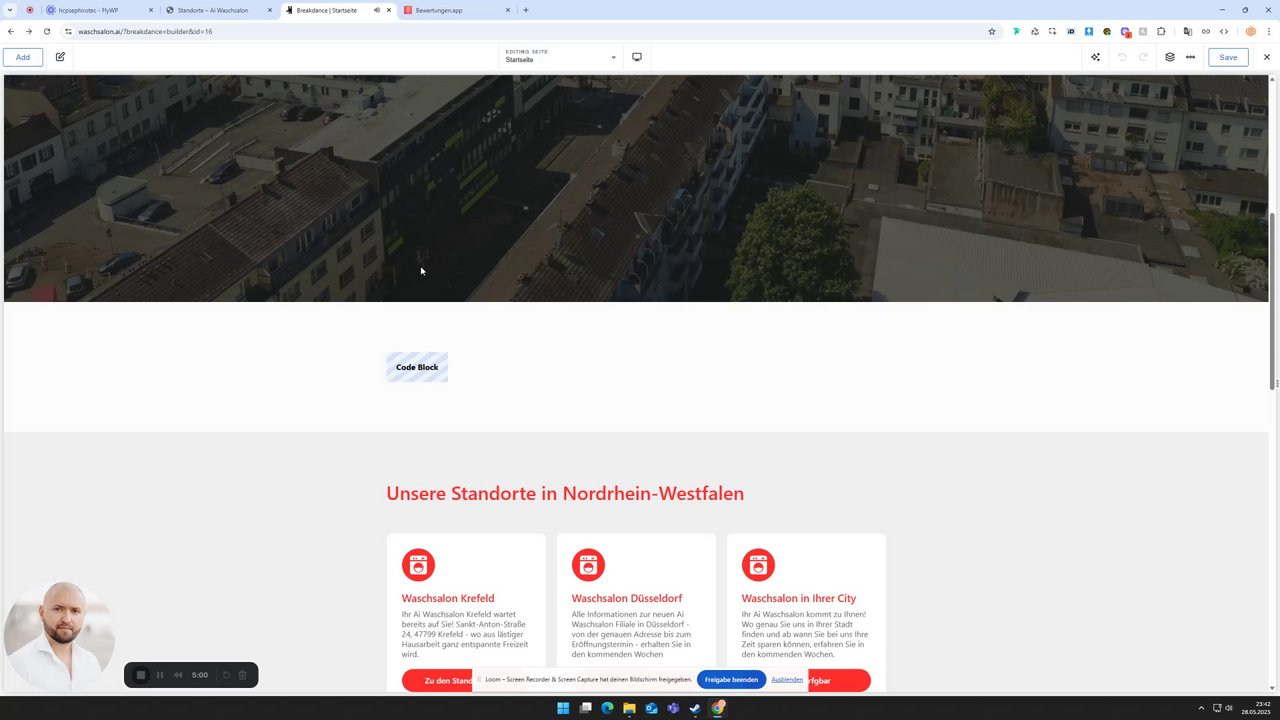Viewport: 1280px width, 720px height.
Task: Click the Waschsalon Düsseldorf card title
Action: tap(627, 598)
